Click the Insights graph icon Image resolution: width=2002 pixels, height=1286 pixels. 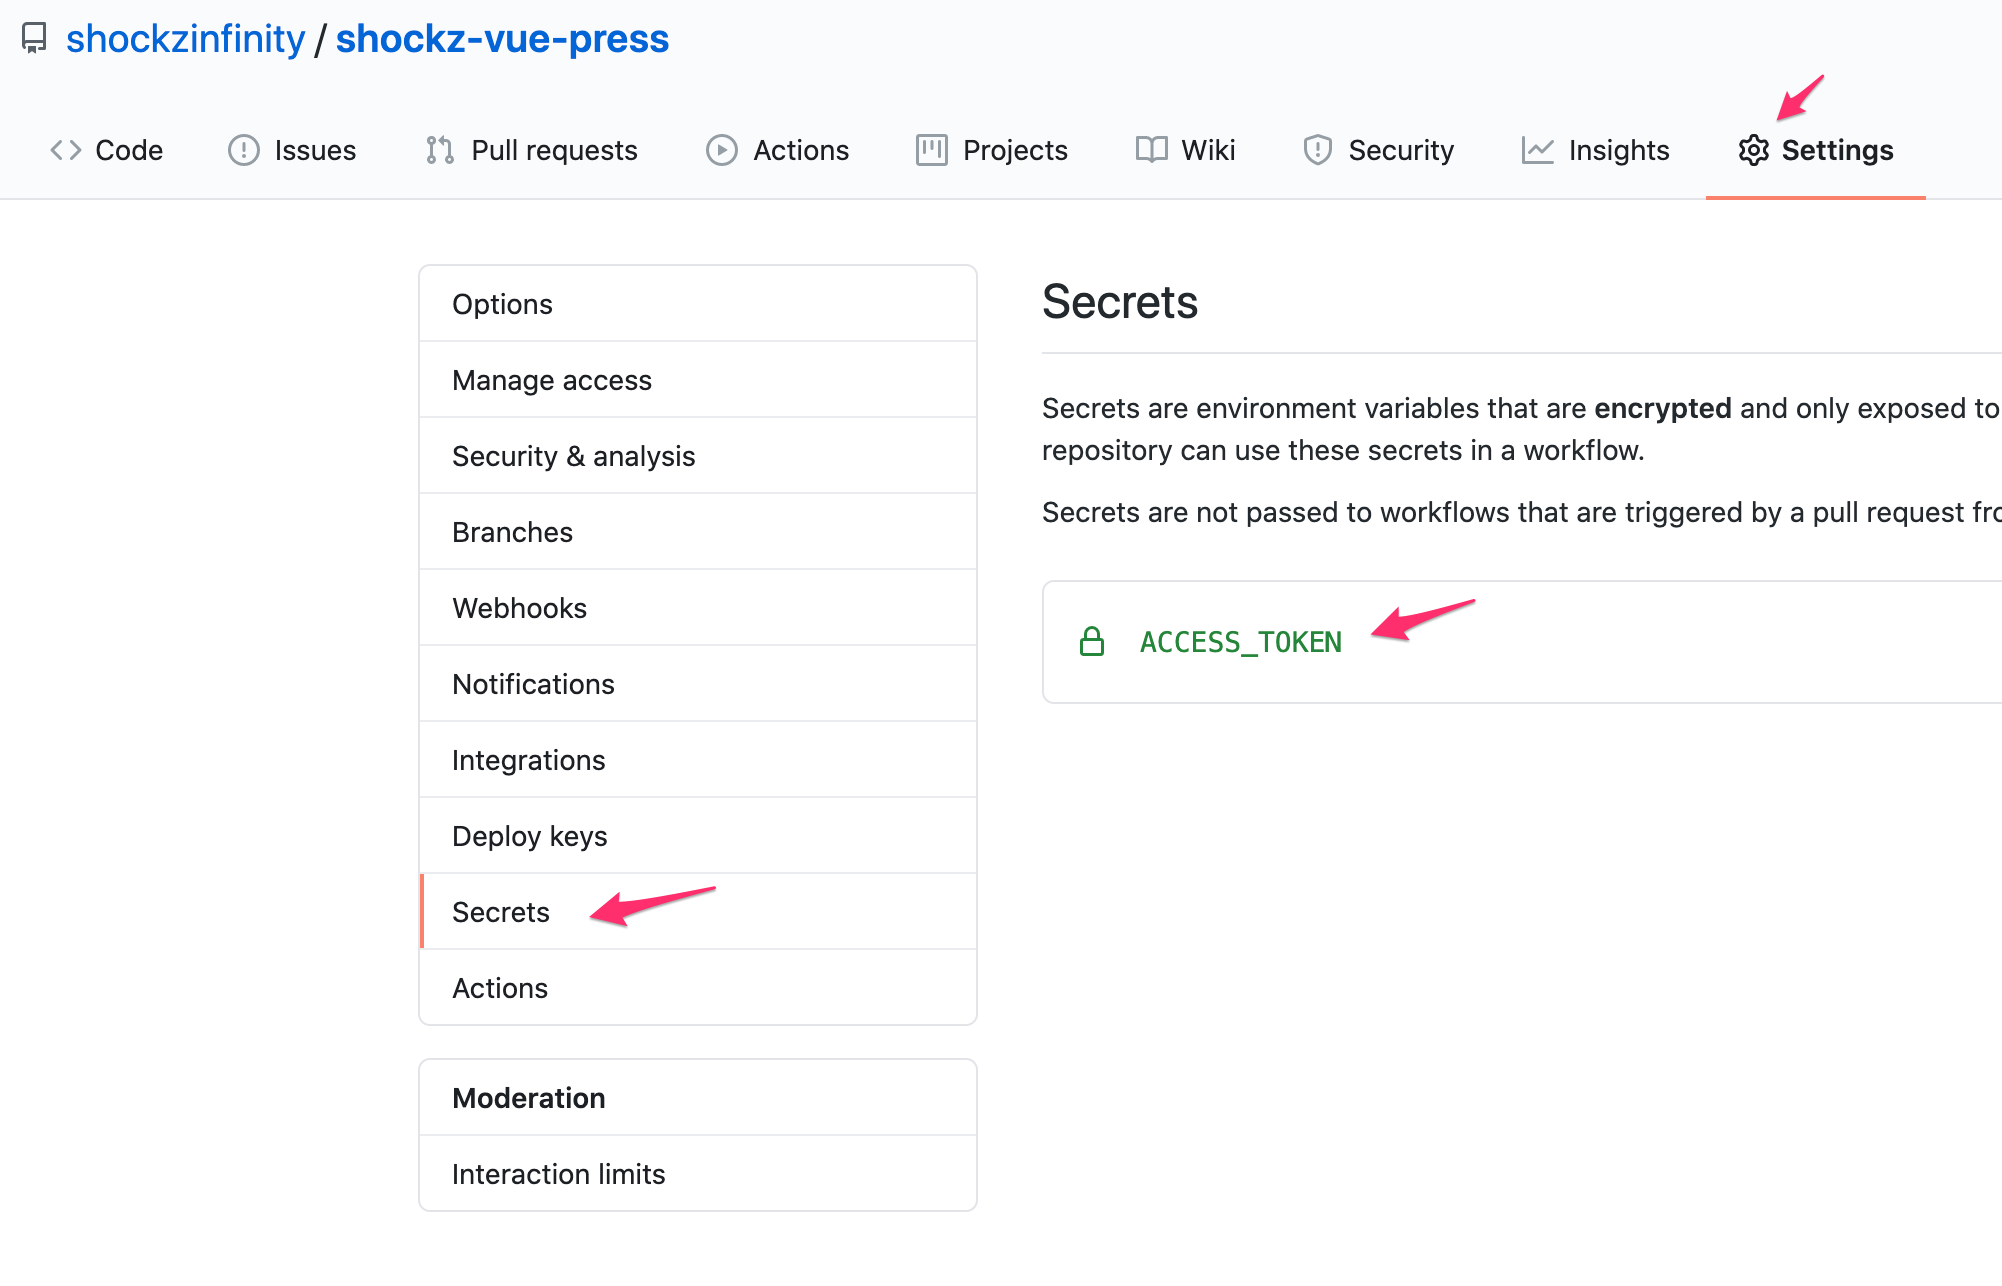coord(1537,150)
